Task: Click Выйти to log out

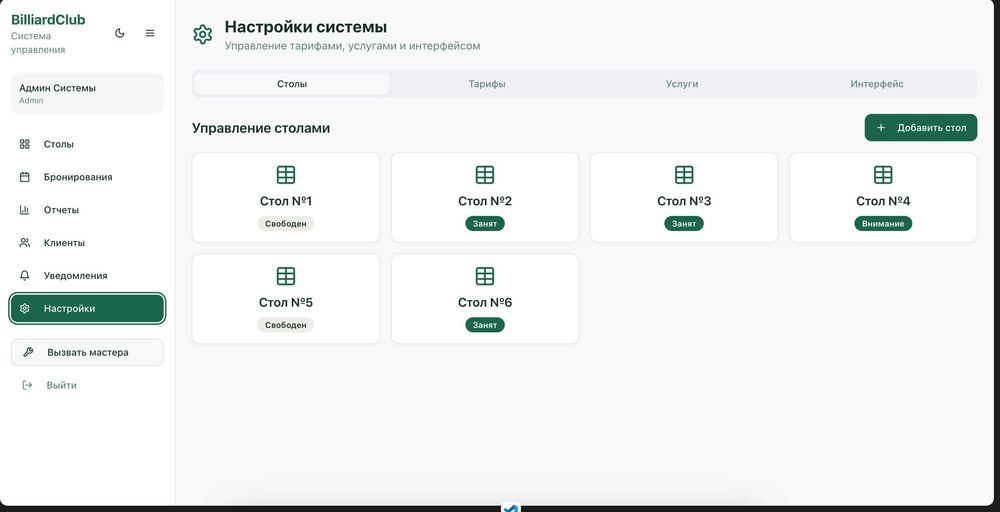Action: [x=87, y=385]
